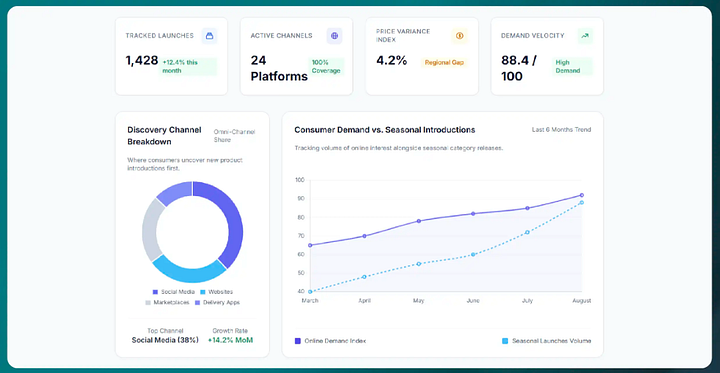Click the 'Last 6 Months Trend' label

(562, 130)
